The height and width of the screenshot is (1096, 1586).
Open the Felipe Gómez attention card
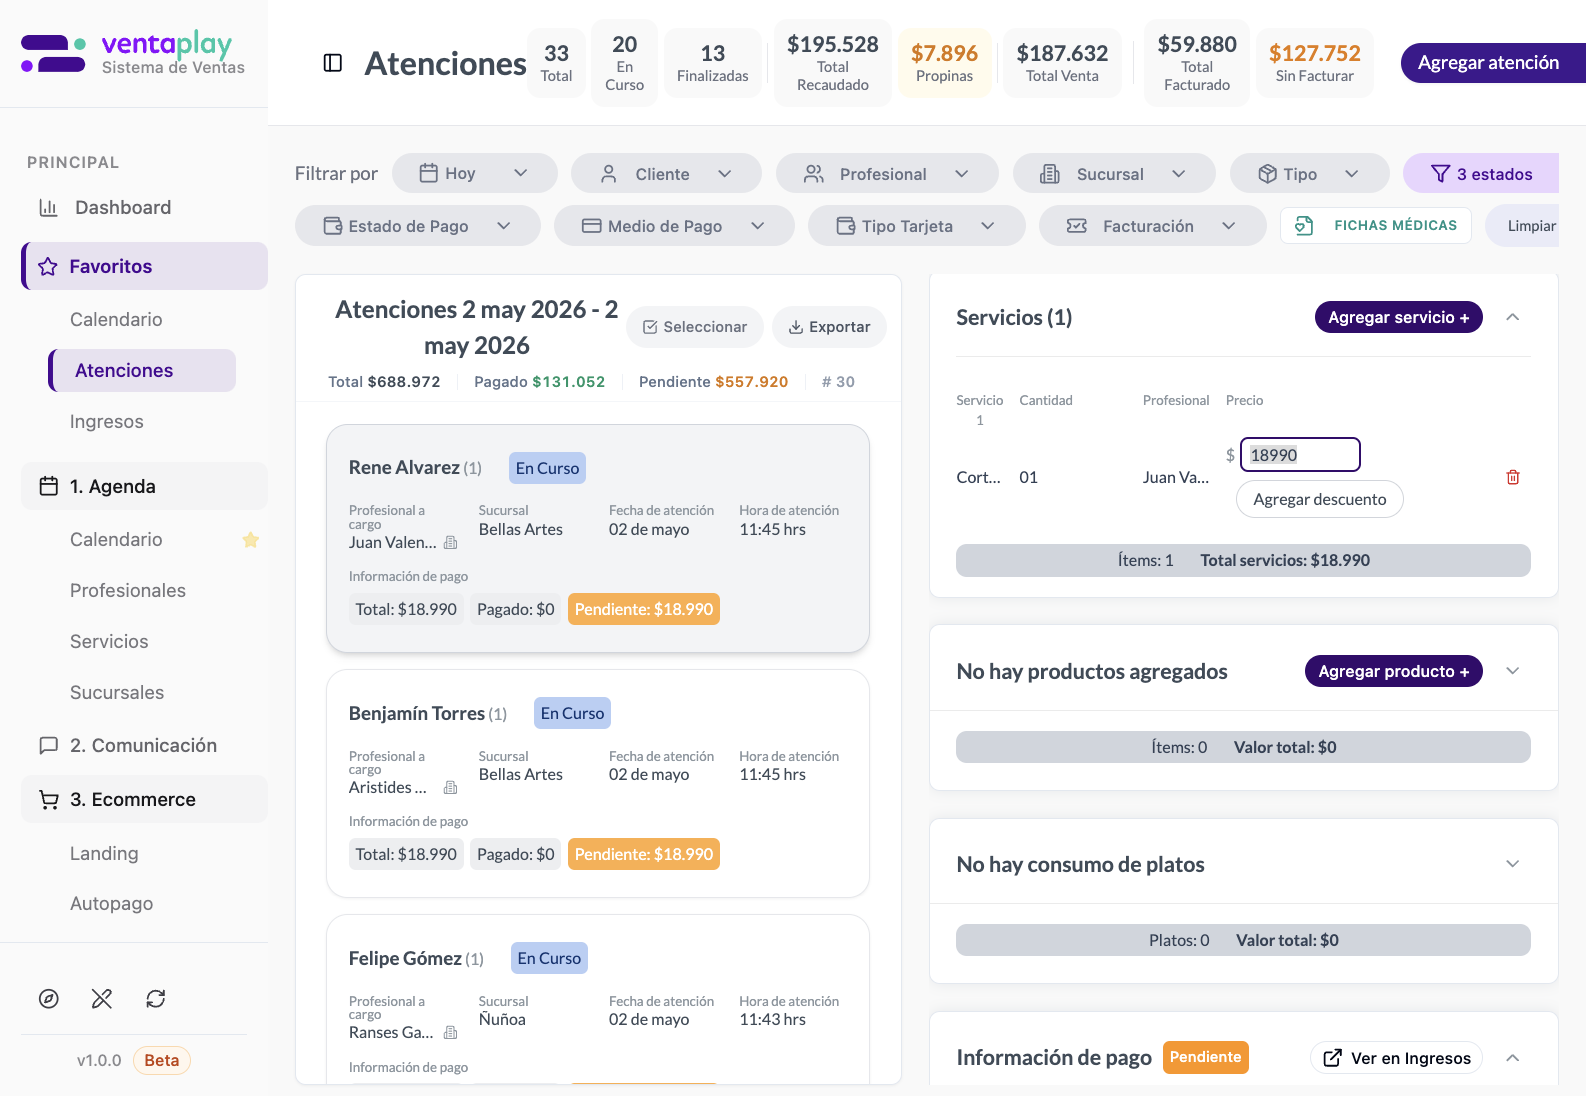(598, 999)
